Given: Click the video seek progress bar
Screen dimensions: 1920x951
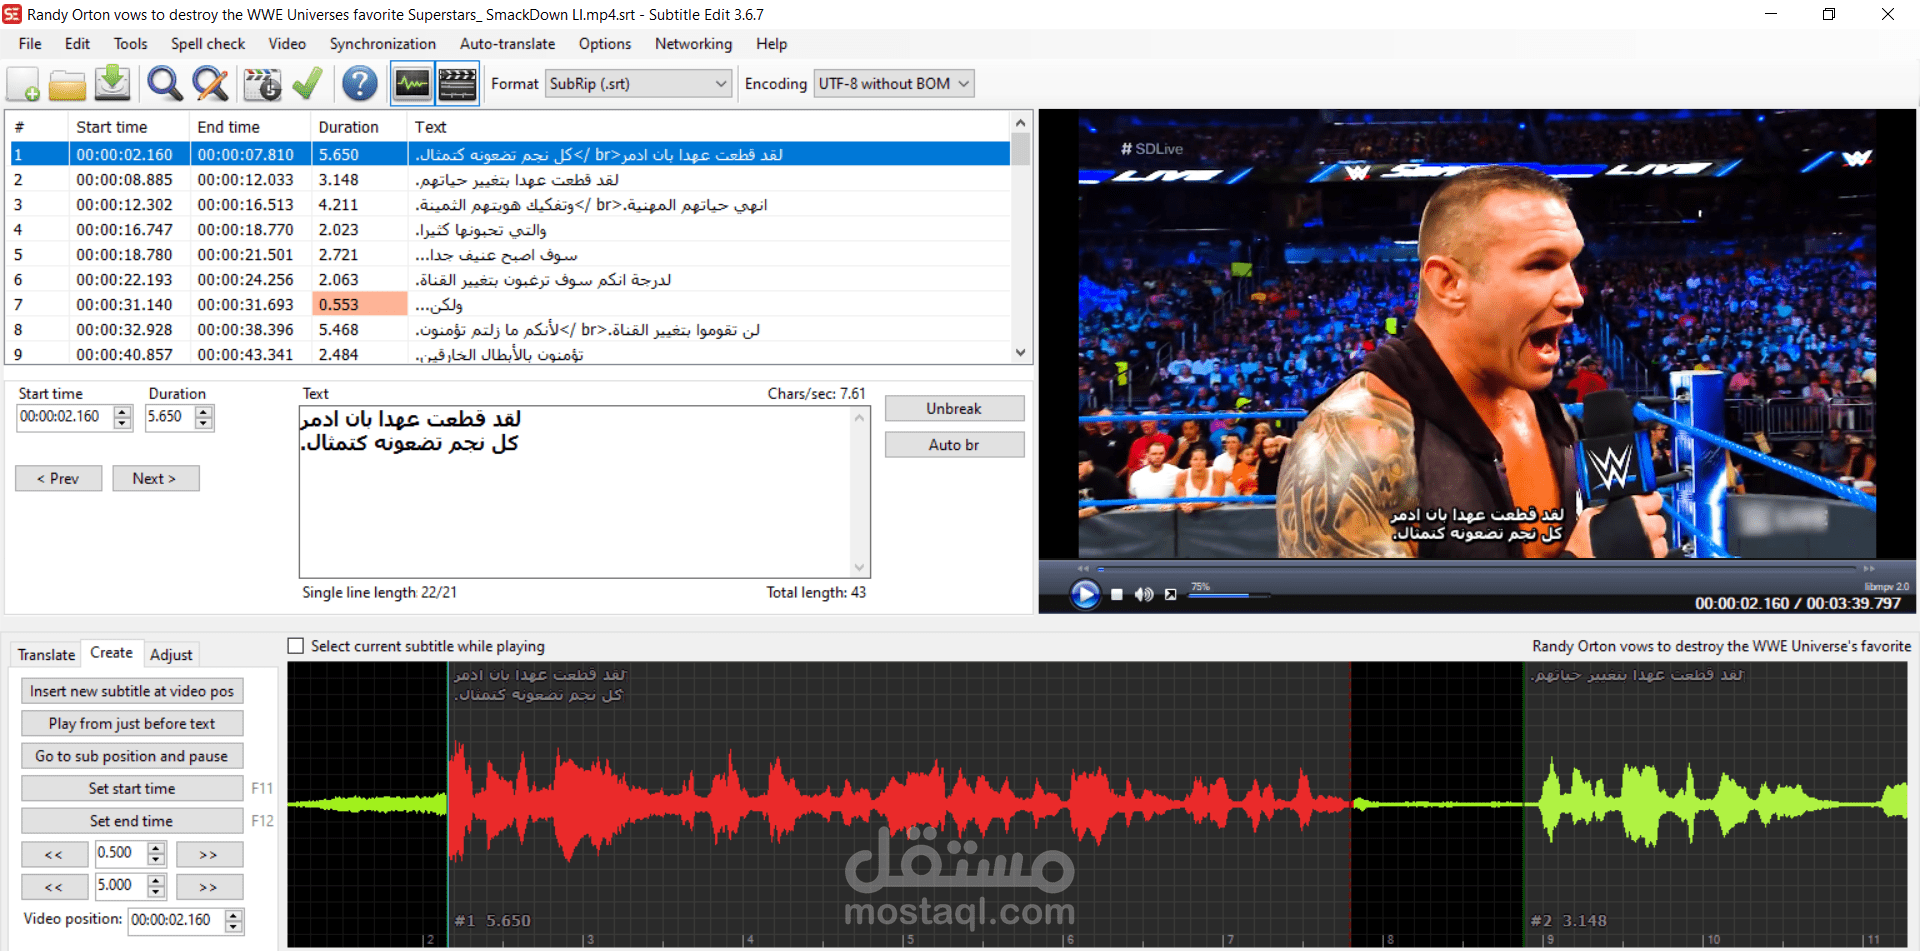Looking at the screenshot, I should (x=1476, y=568).
